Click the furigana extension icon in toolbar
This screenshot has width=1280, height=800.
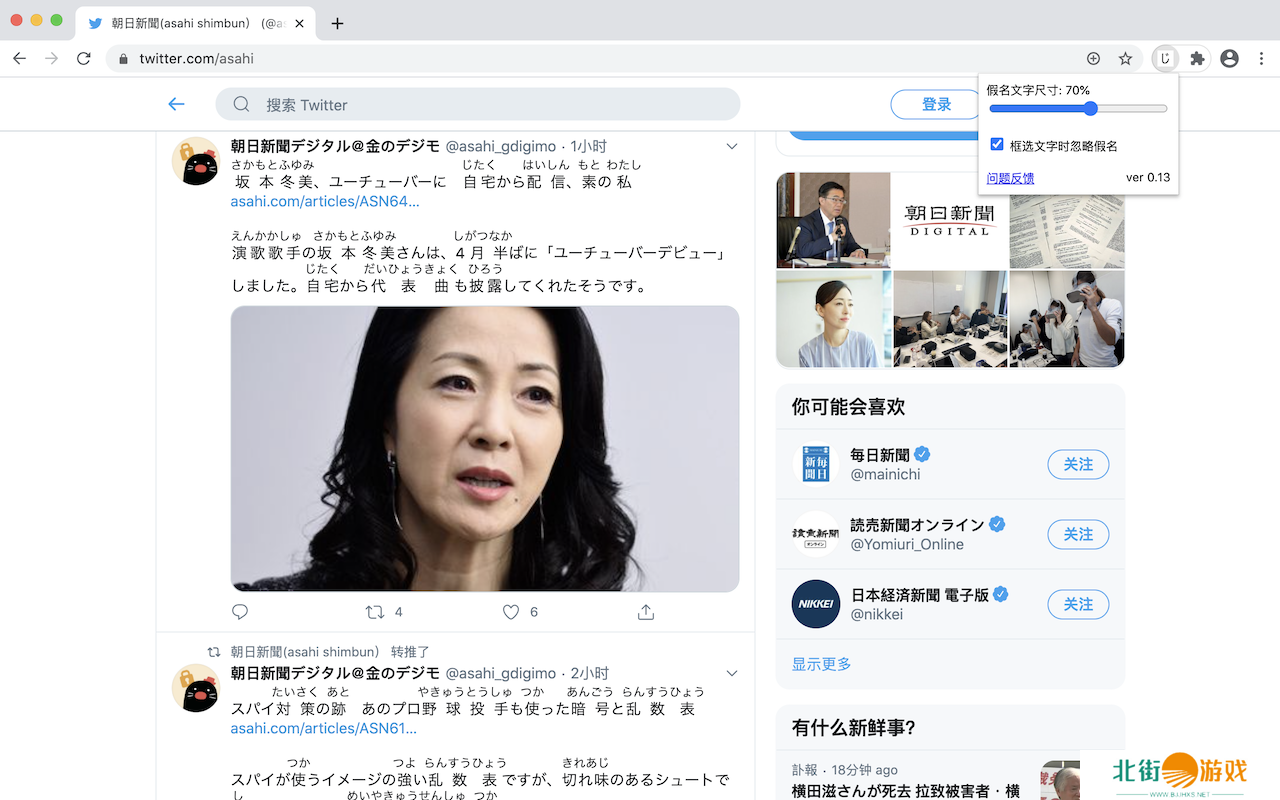(1164, 59)
